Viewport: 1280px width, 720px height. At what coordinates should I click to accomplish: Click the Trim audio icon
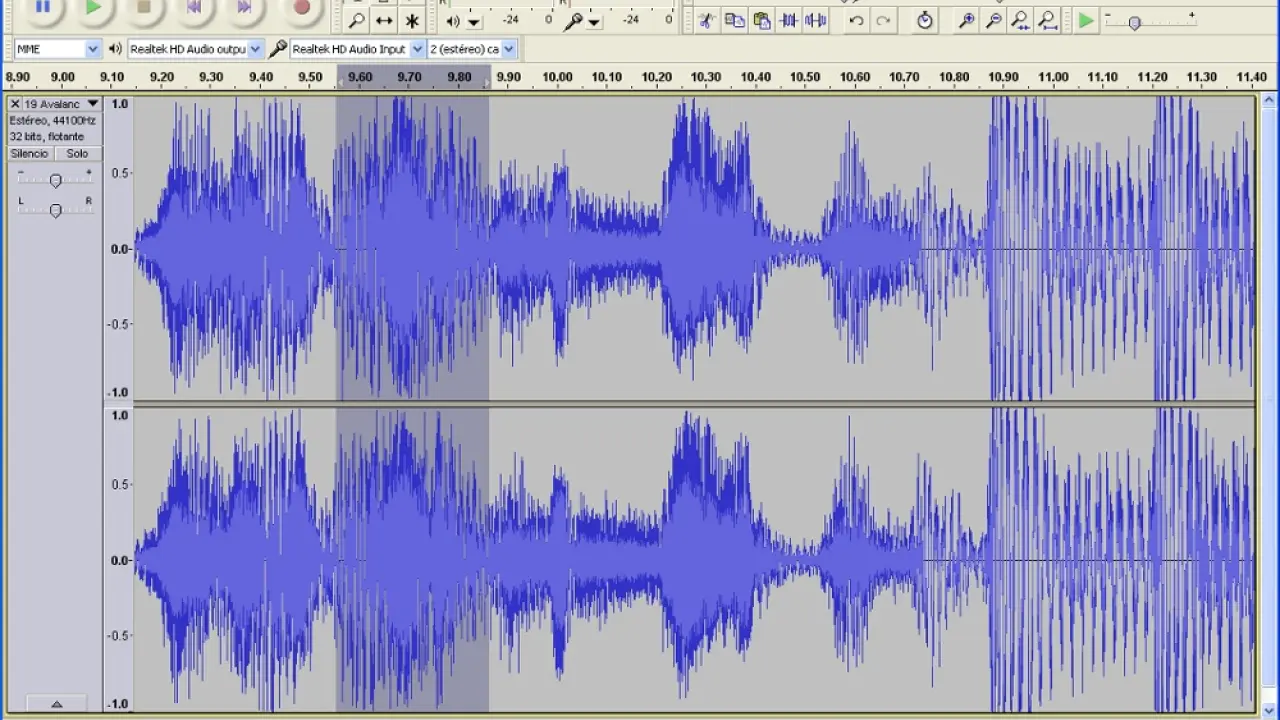coord(789,20)
